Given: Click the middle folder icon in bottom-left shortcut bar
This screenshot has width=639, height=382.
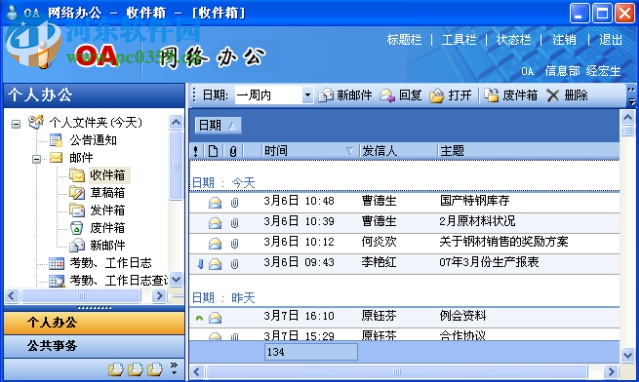Looking at the screenshot, I should coord(135,369).
